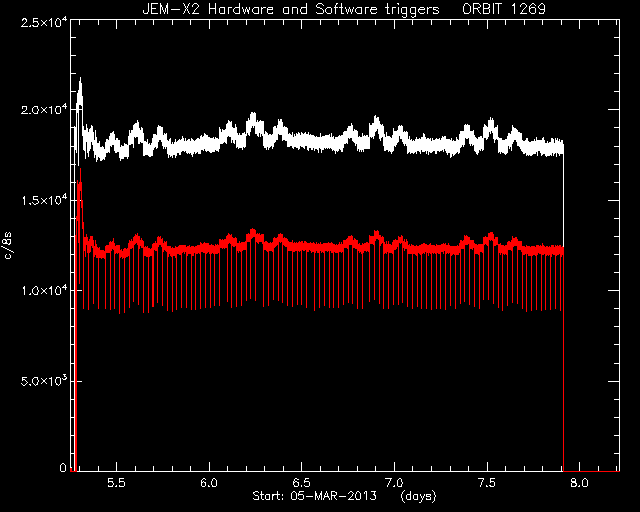Select the 2.5×10⁴ y-axis tick label

44,21
